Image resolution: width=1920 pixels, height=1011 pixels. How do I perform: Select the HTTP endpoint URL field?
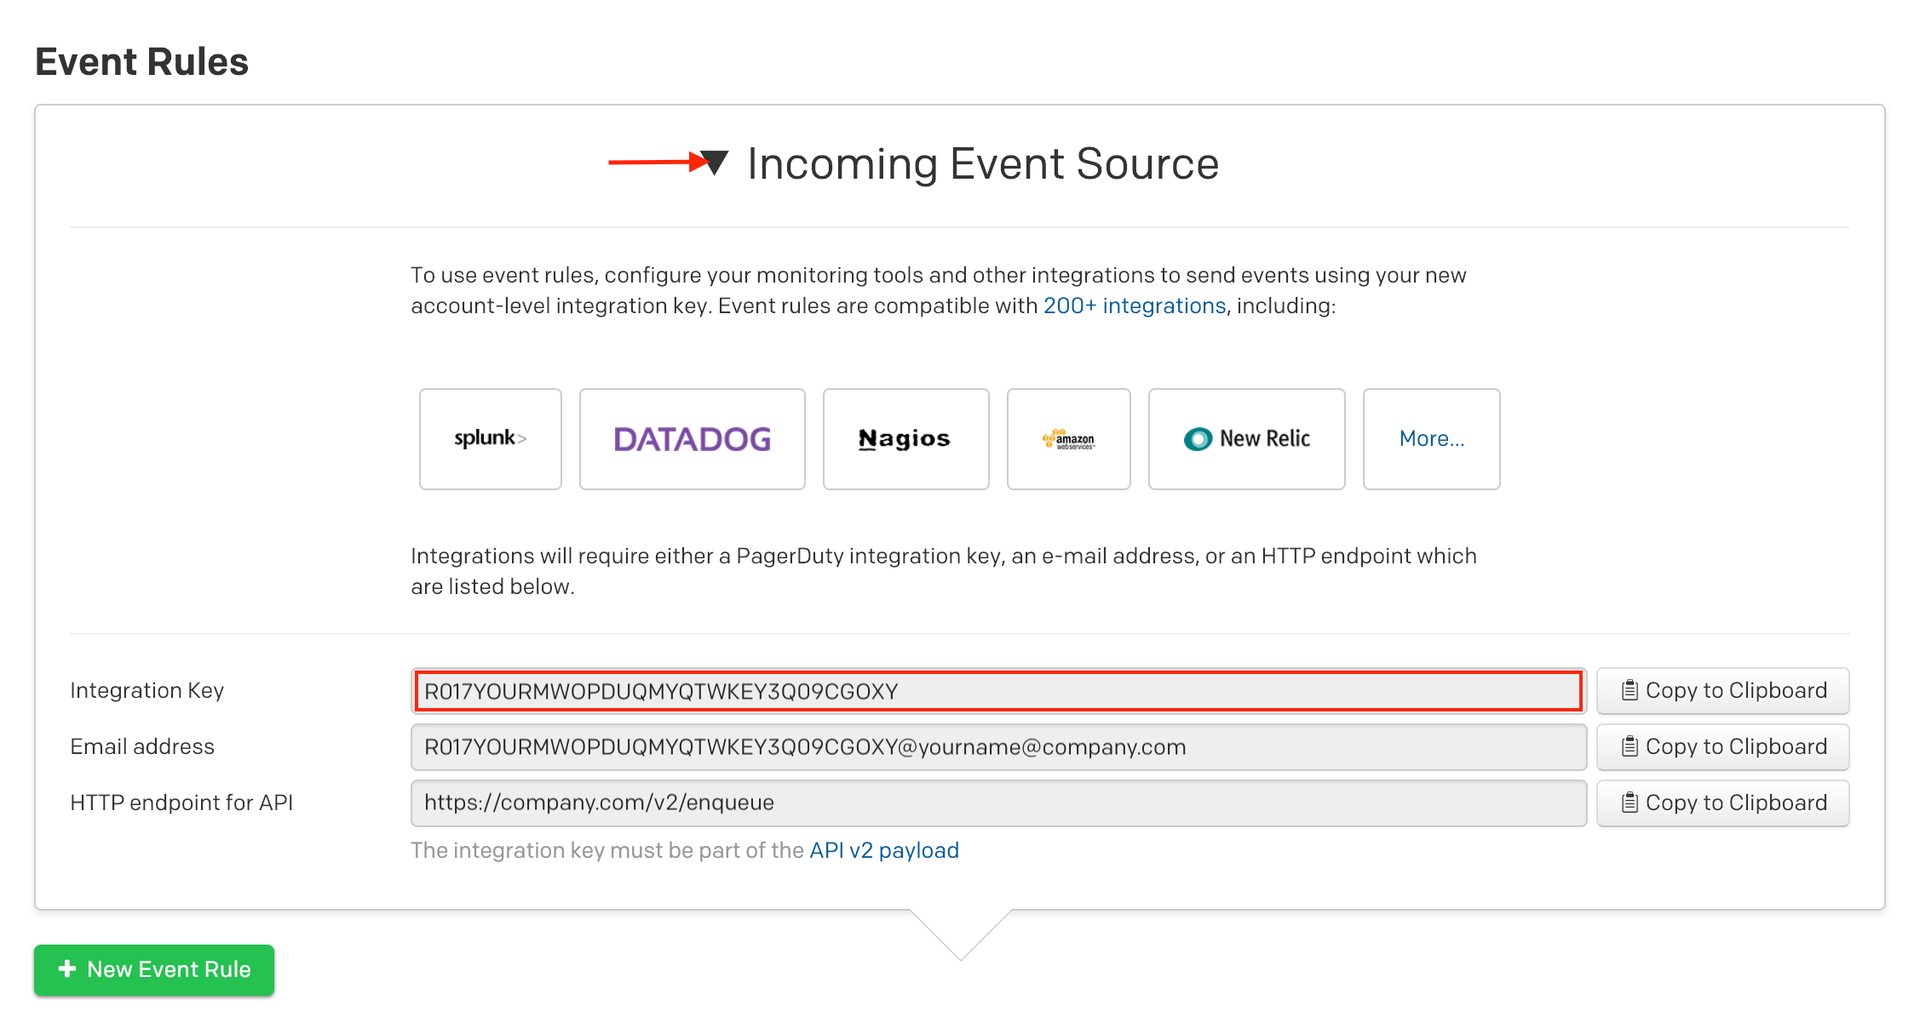pyautogui.click(x=997, y=803)
